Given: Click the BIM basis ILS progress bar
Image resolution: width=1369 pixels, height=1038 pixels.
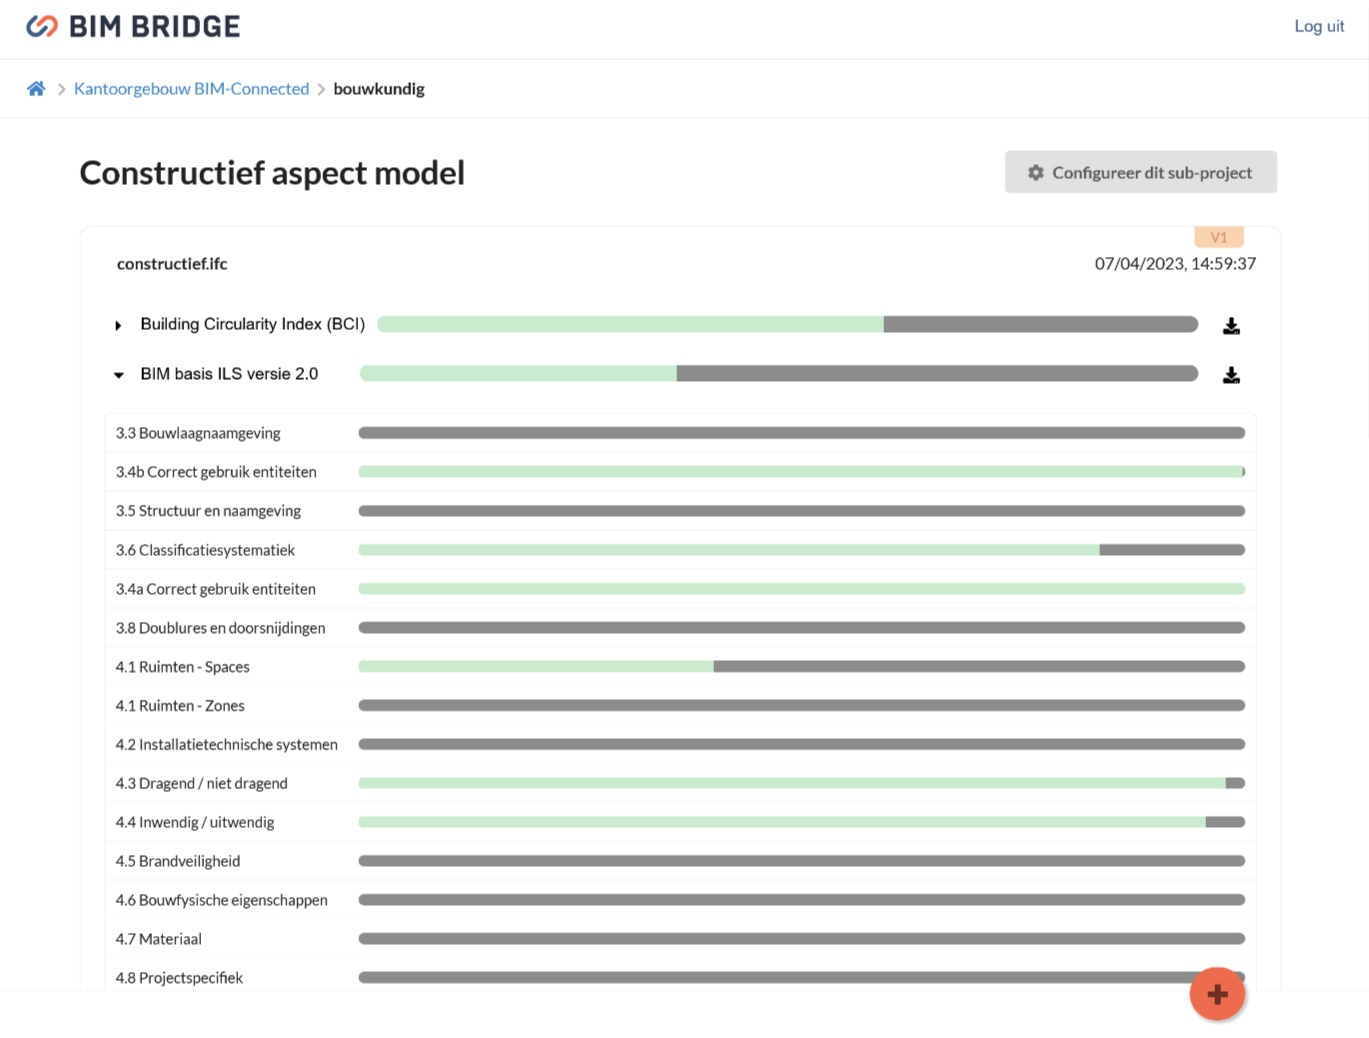Looking at the screenshot, I should tap(778, 374).
